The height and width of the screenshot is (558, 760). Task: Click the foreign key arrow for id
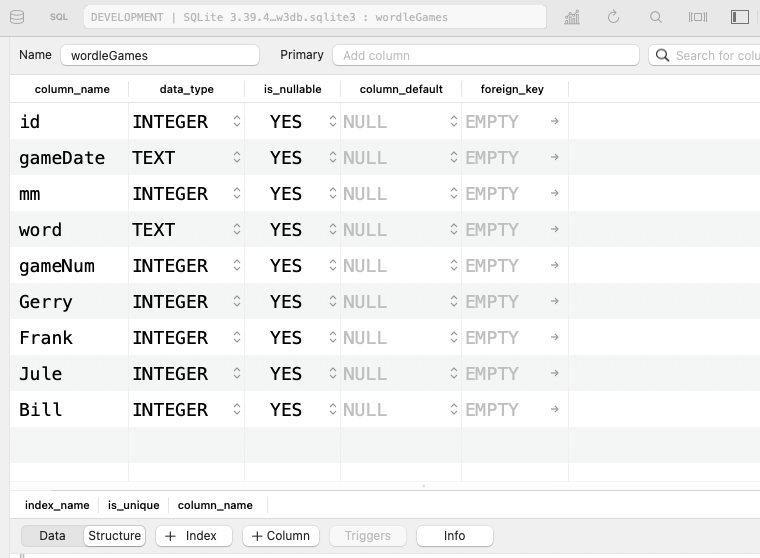[x=555, y=121]
